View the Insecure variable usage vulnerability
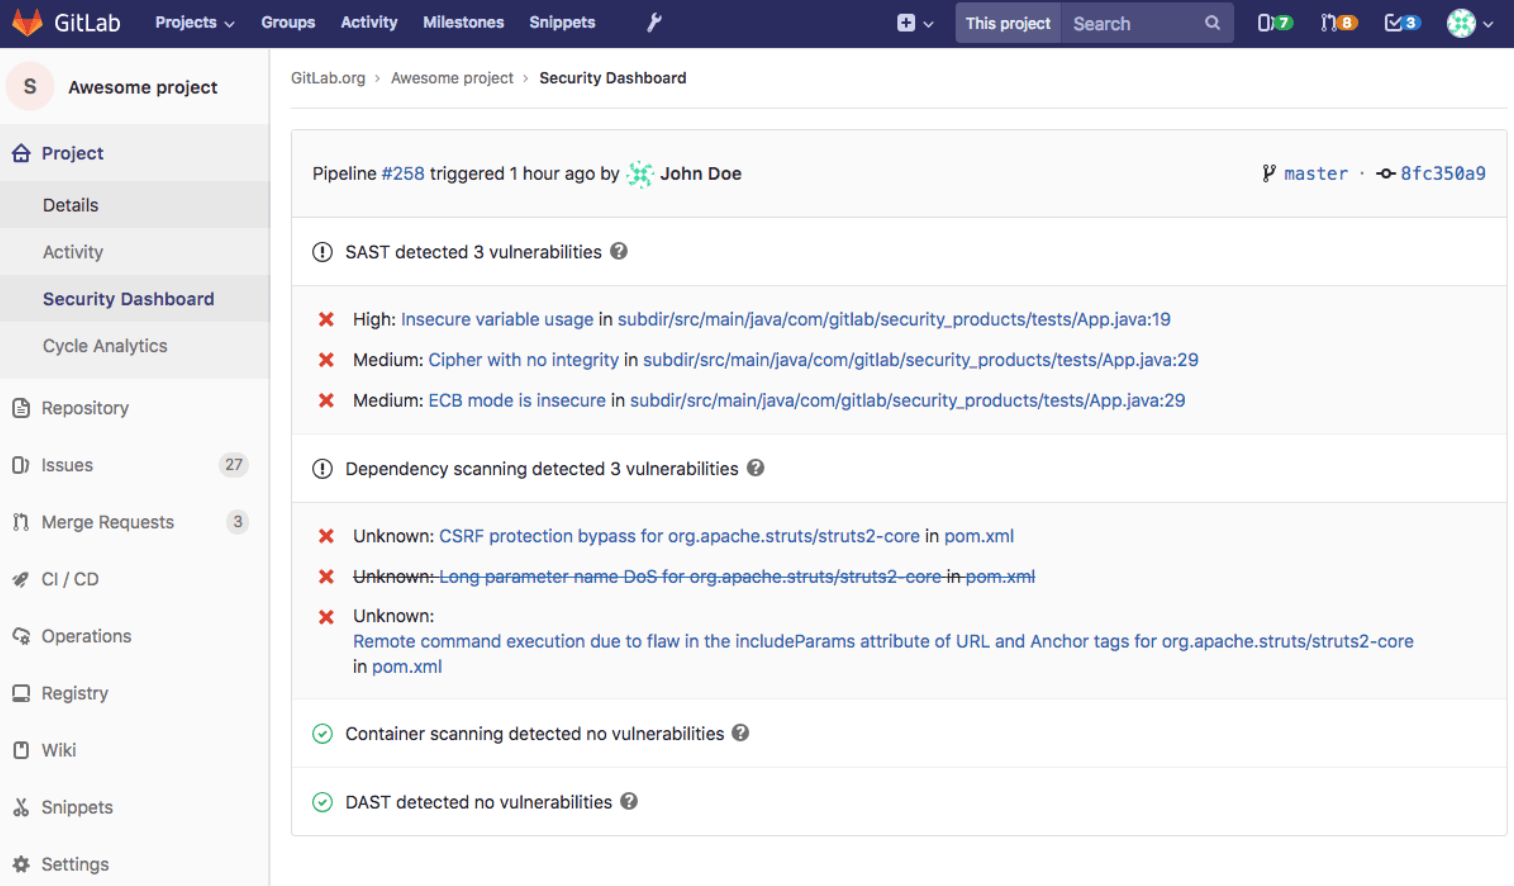 click(x=497, y=319)
